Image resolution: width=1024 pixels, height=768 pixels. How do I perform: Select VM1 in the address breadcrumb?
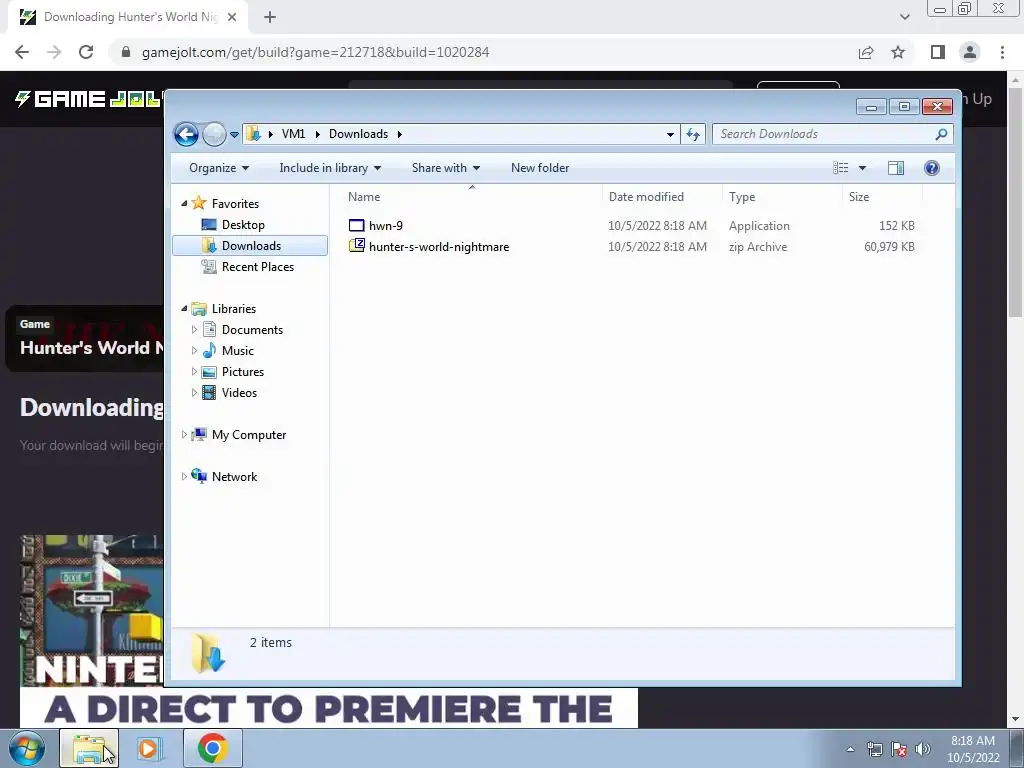[293, 134]
